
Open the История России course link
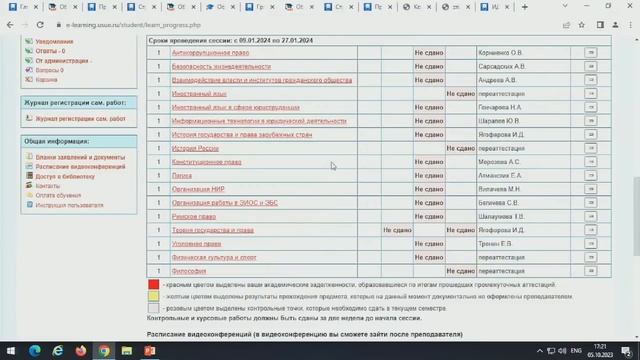click(195, 149)
